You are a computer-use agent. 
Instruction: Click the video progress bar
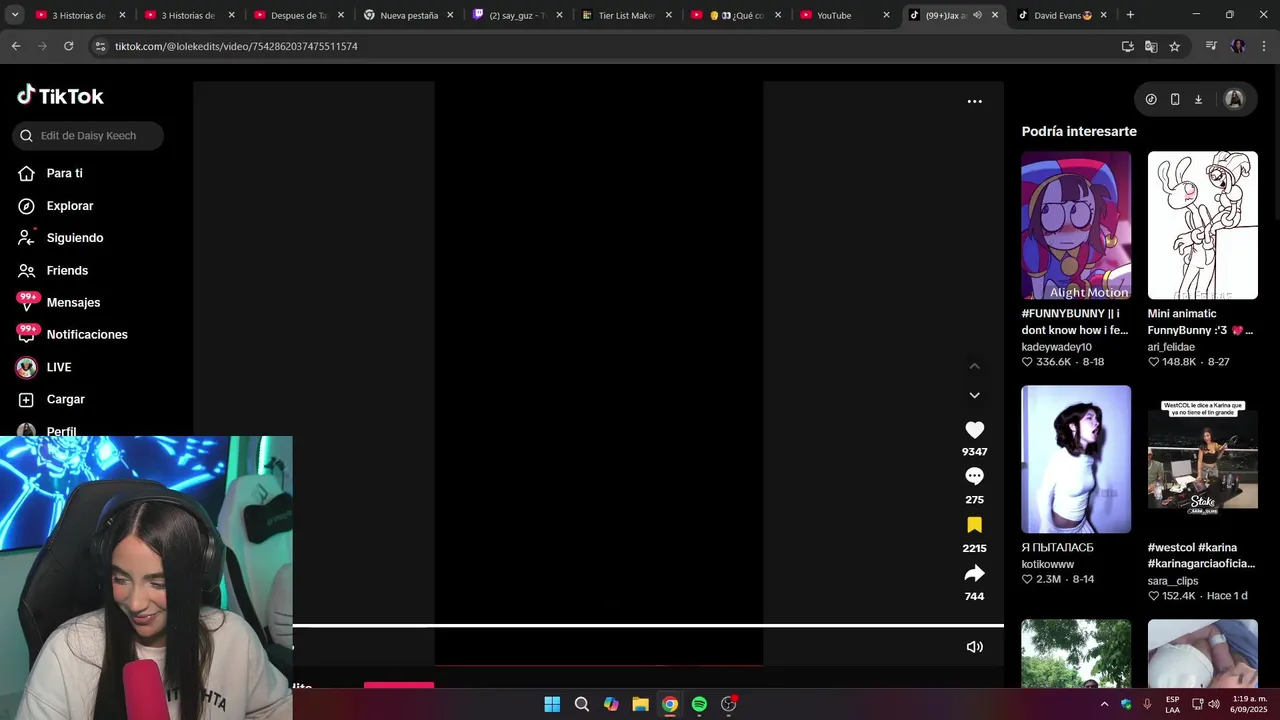[648, 626]
